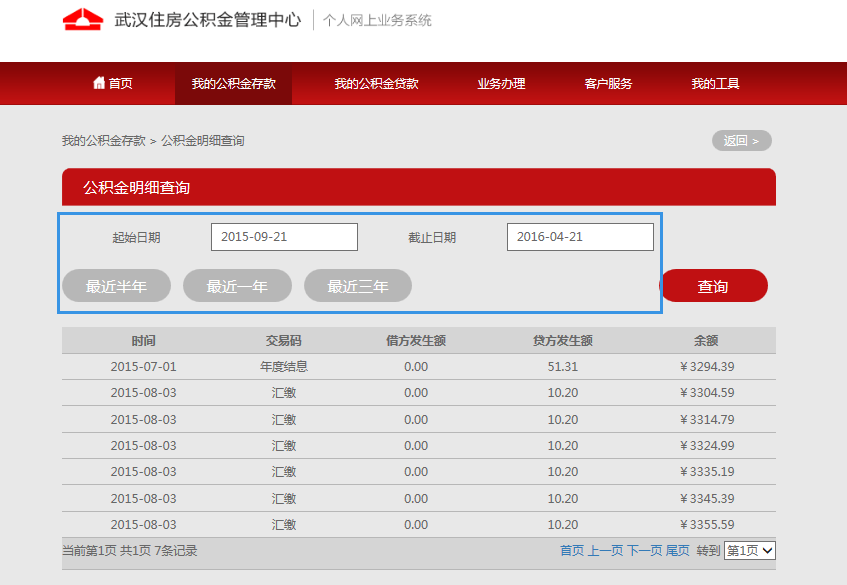Click the 上一页 previous page link
847x585 pixels.
click(x=605, y=551)
